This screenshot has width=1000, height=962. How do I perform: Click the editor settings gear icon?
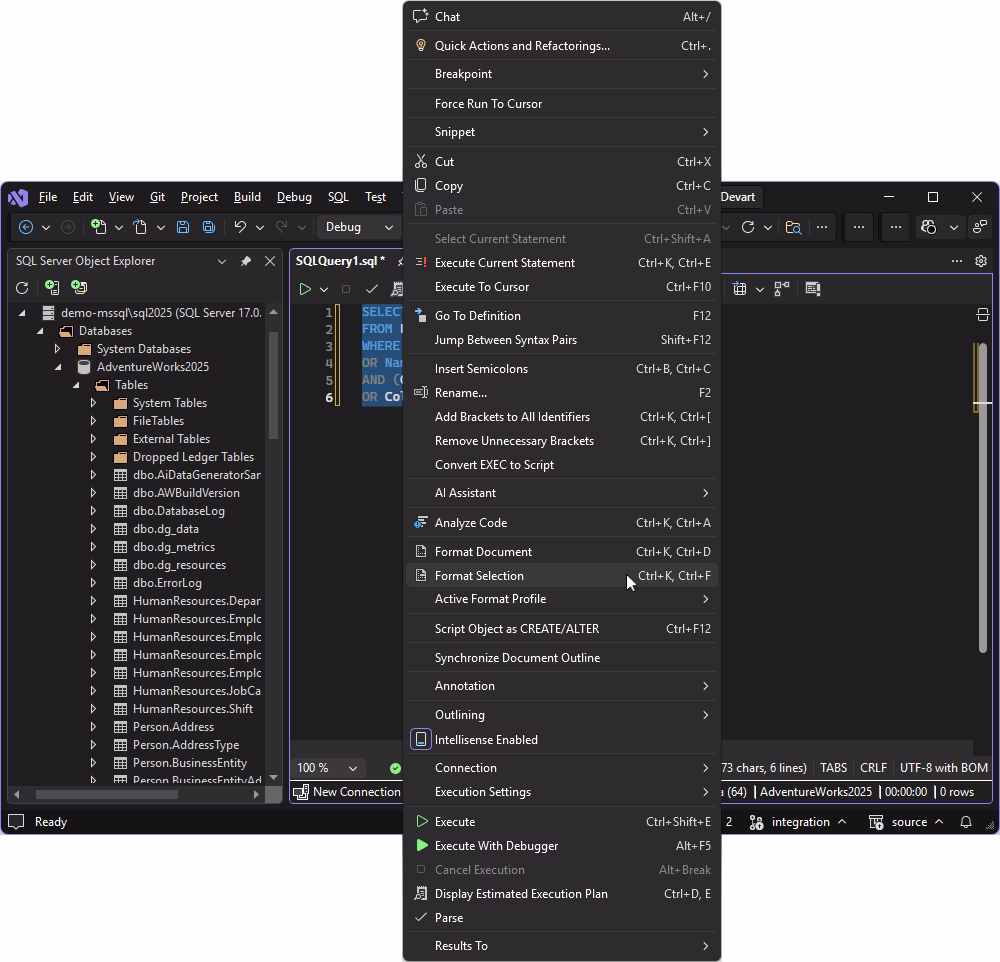point(981,261)
